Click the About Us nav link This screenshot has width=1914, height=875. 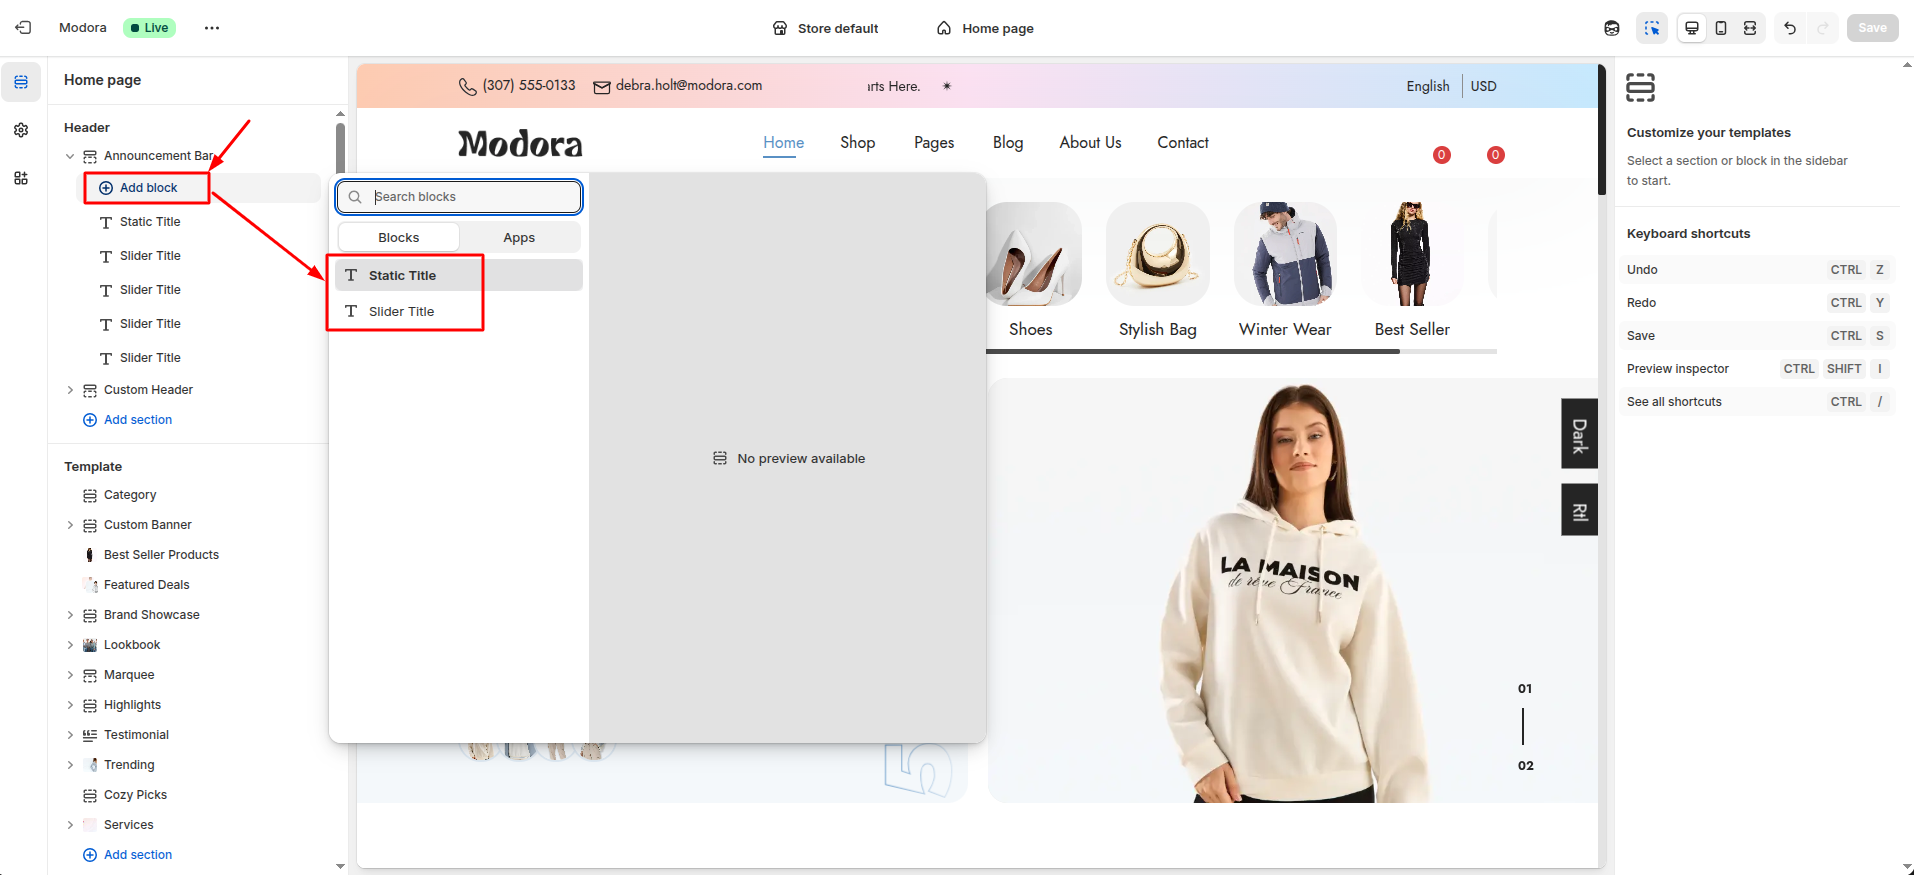(x=1091, y=143)
